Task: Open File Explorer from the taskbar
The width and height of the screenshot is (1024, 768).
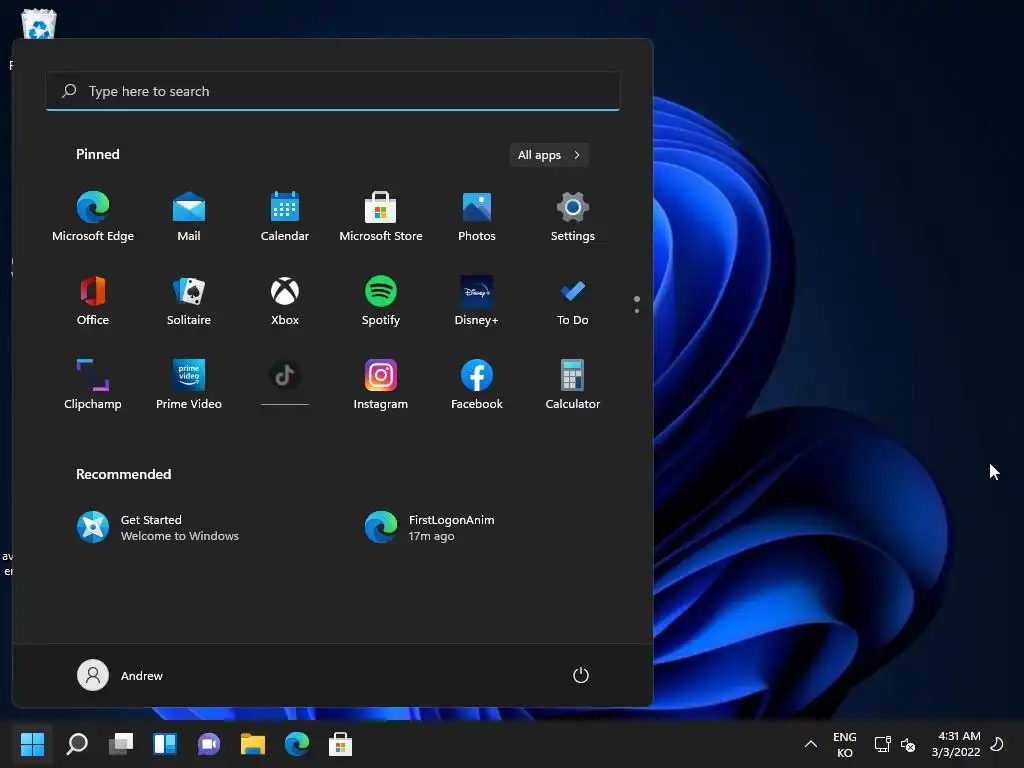Action: [253, 744]
